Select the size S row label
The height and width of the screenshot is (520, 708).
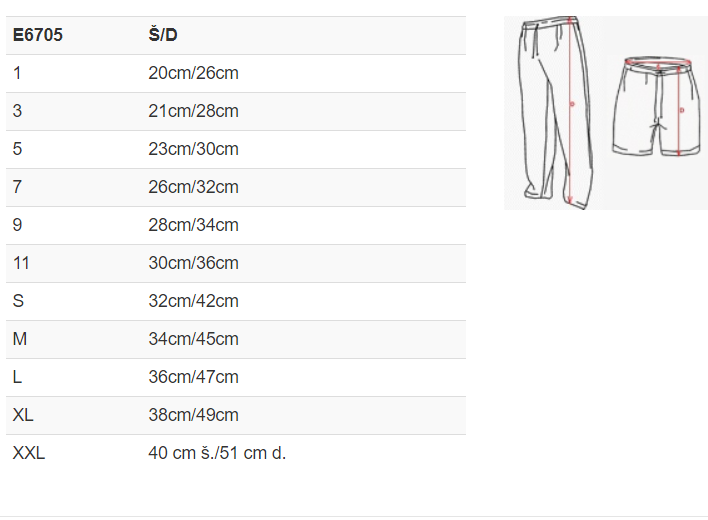tap(18, 301)
